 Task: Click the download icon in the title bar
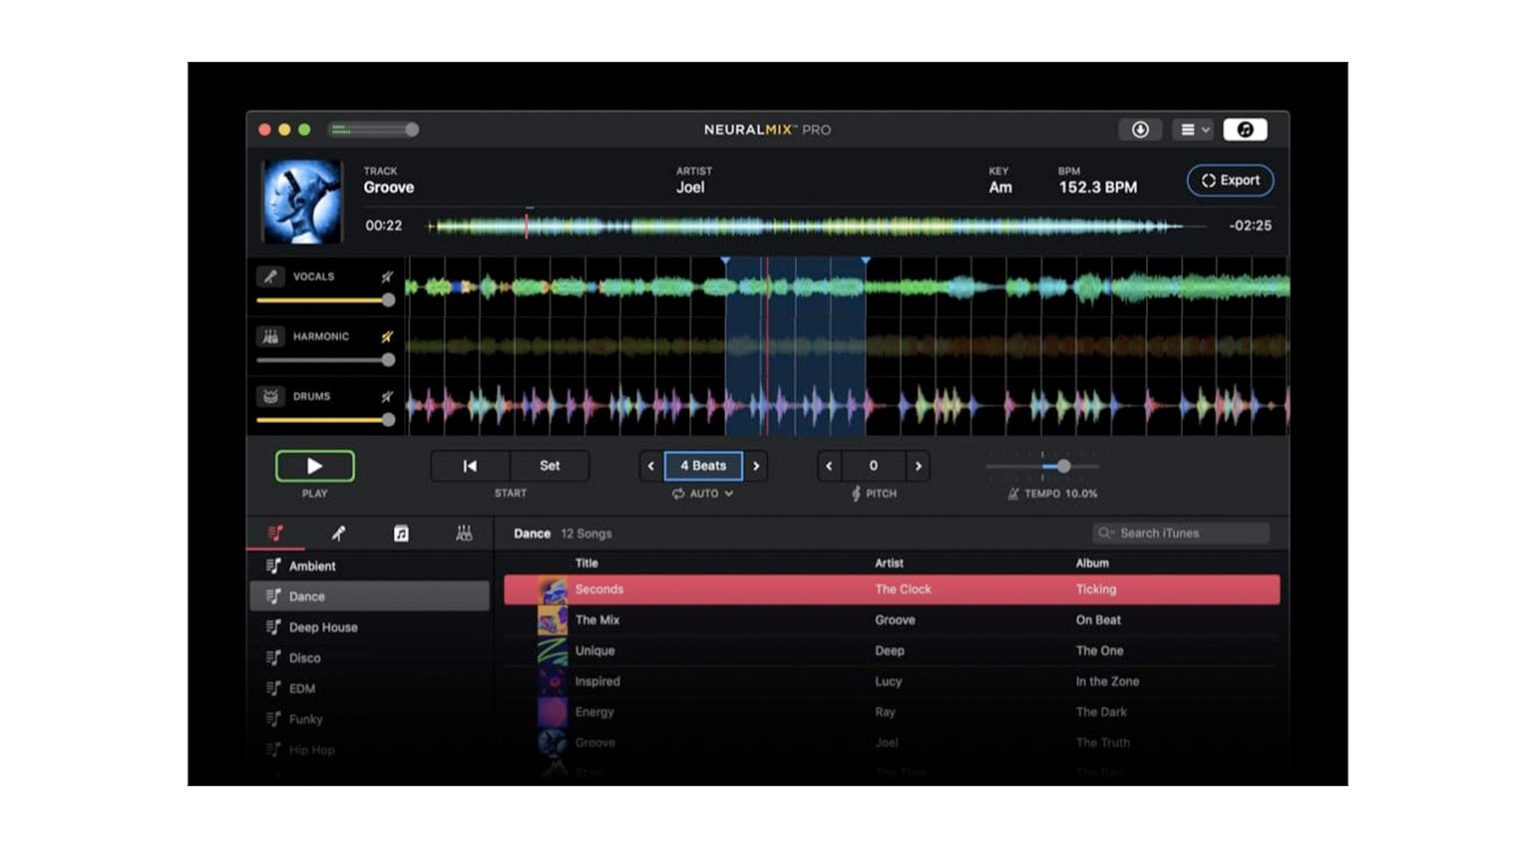pos(1140,130)
